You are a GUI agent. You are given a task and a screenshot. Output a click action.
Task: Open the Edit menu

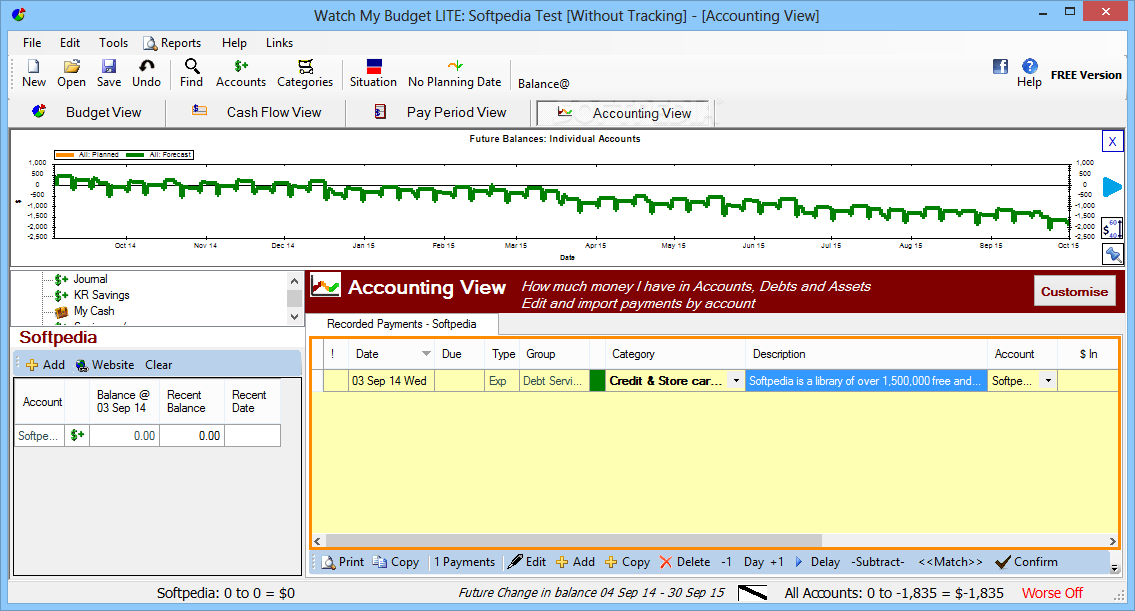(x=70, y=43)
